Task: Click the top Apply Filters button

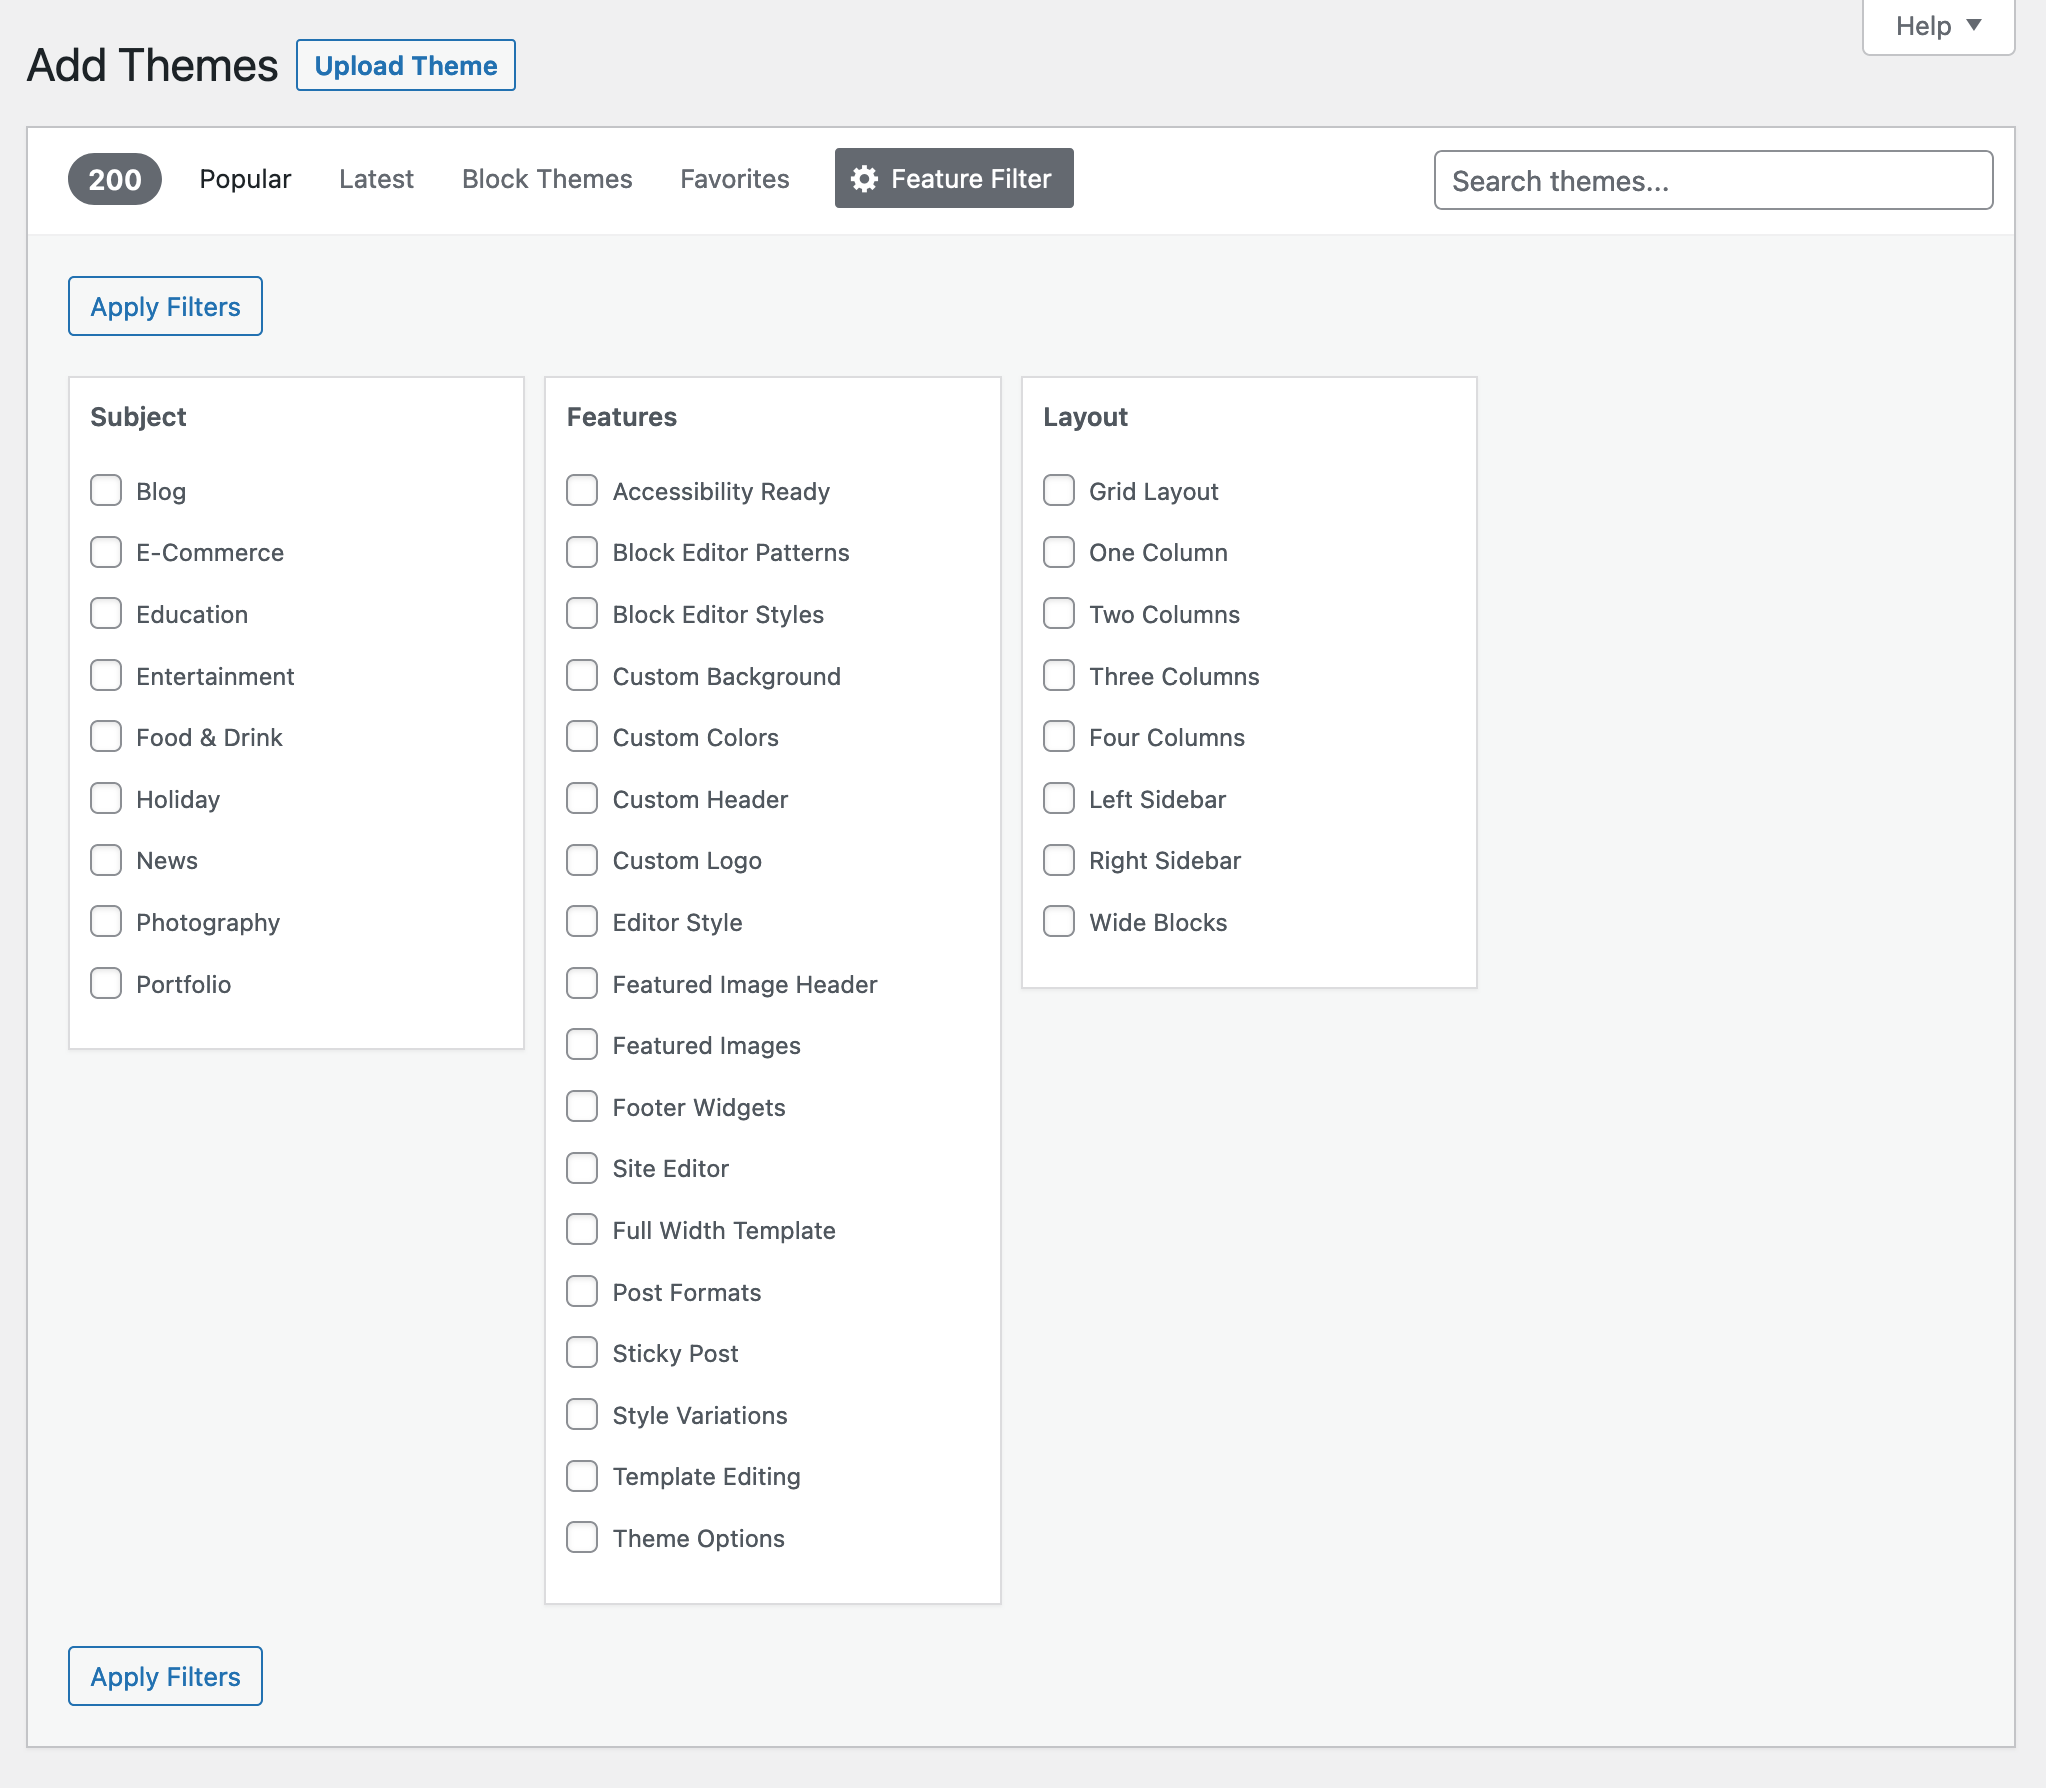Action: pos(165,306)
